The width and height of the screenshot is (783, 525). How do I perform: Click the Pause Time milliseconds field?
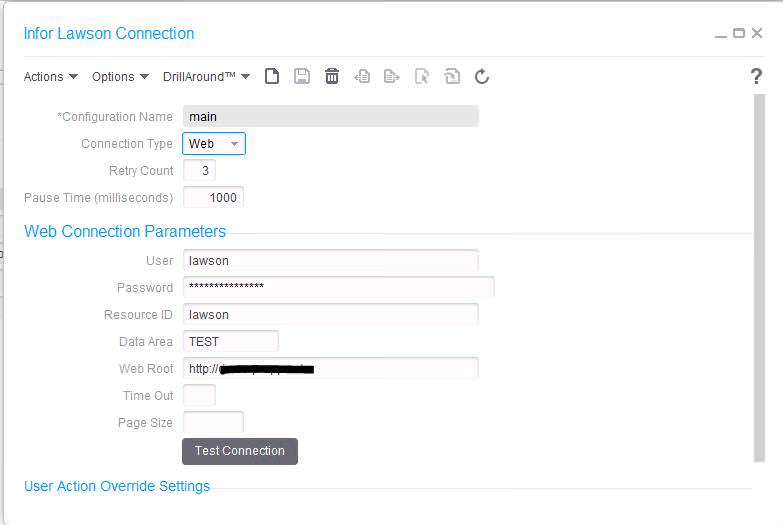tap(213, 198)
